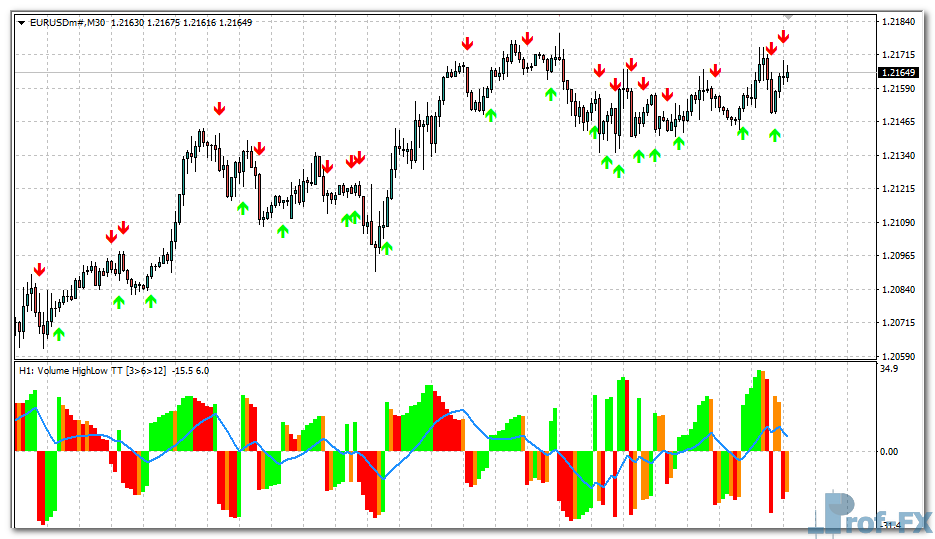The image size is (935, 539).
Task: Click the leftmost red down arrow signal
Action: point(39,270)
